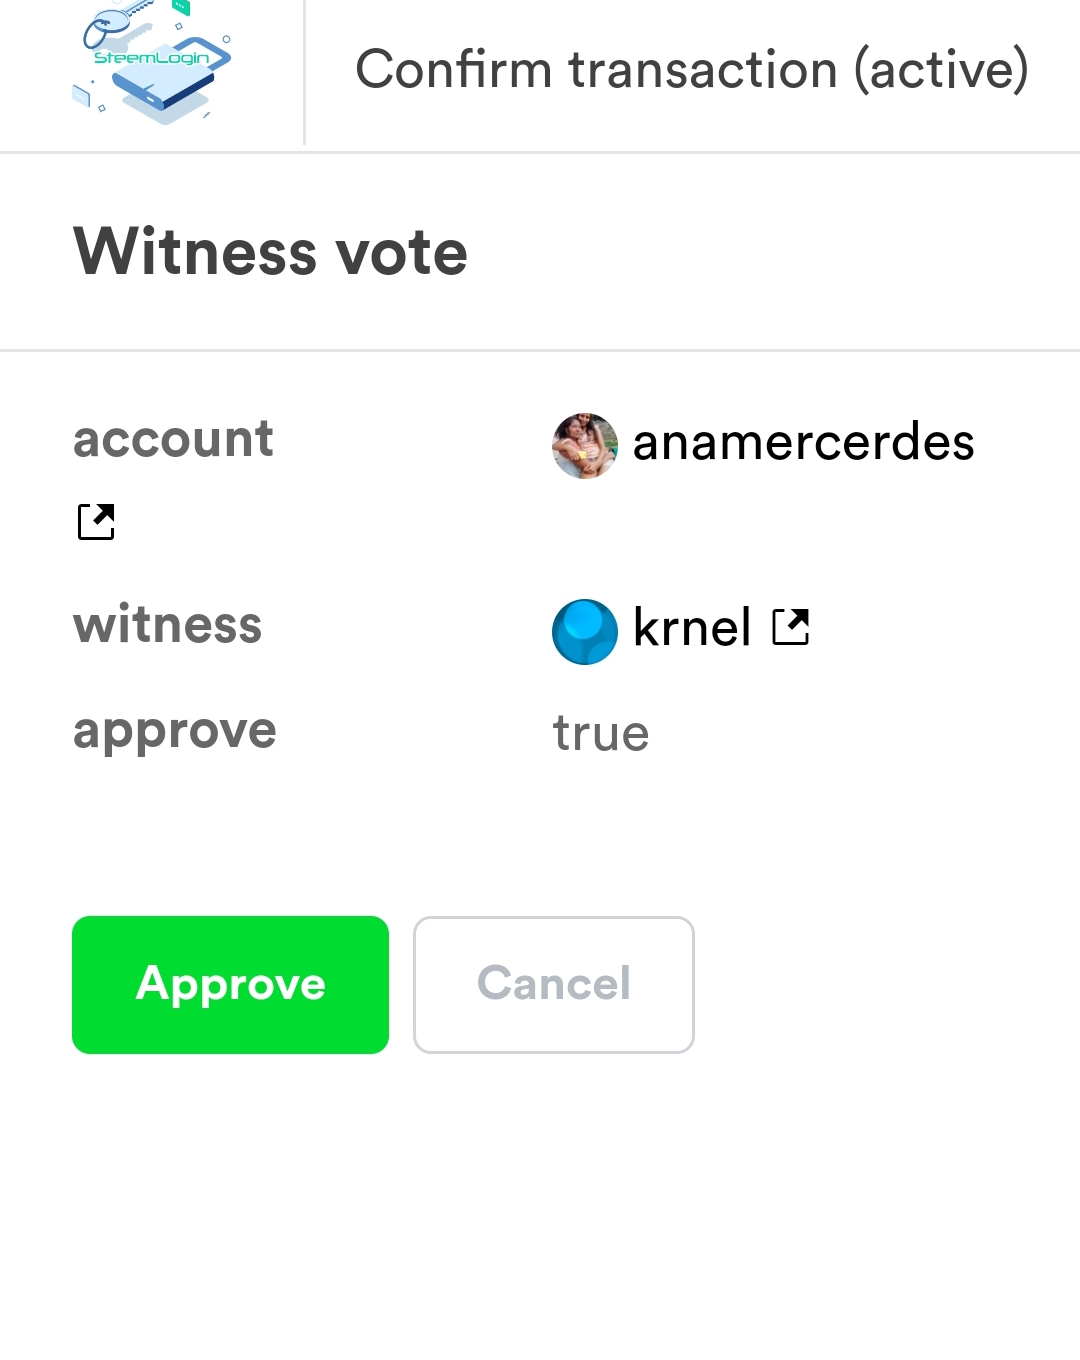Click the krnel witness avatar
The width and height of the screenshot is (1080, 1360).
click(x=585, y=631)
